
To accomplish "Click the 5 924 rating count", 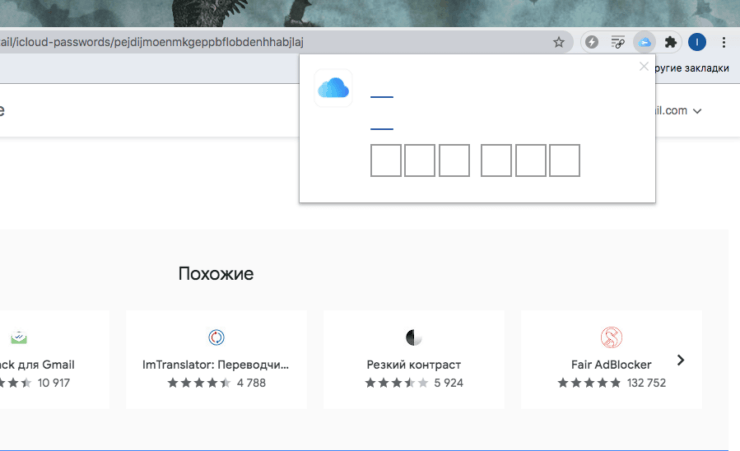I will coord(448,383).
